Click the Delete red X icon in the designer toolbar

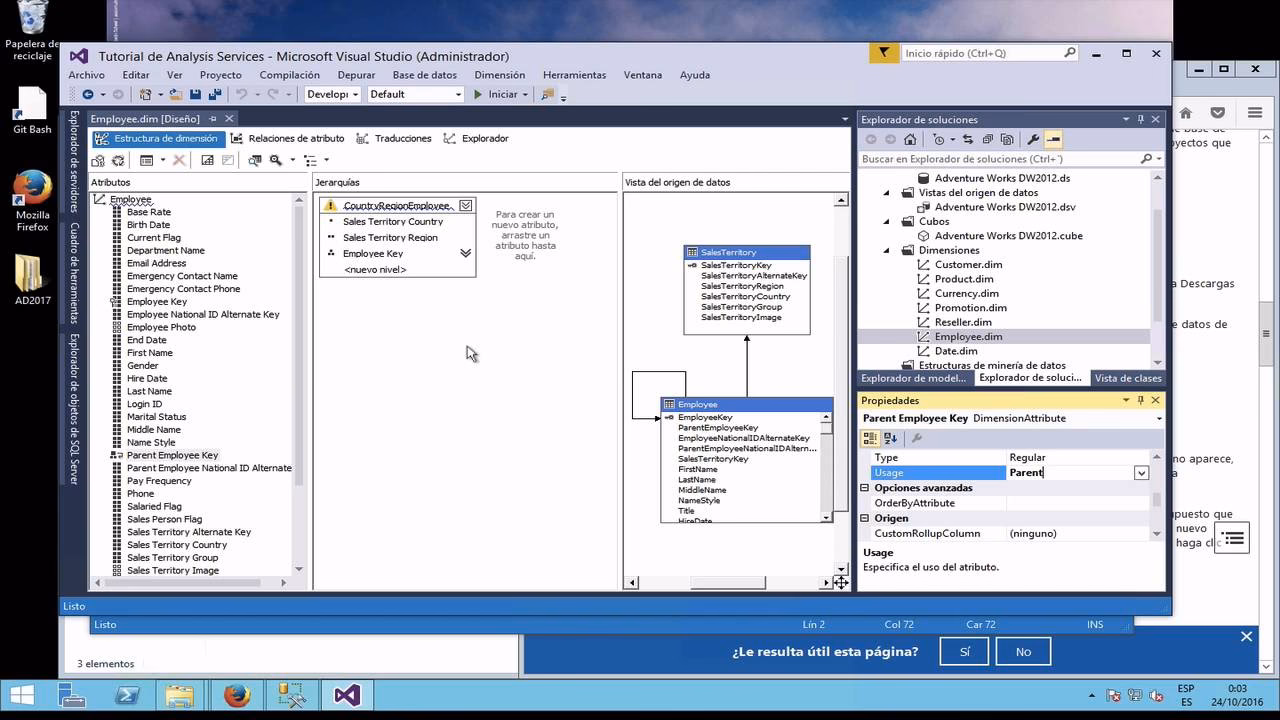[179, 160]
